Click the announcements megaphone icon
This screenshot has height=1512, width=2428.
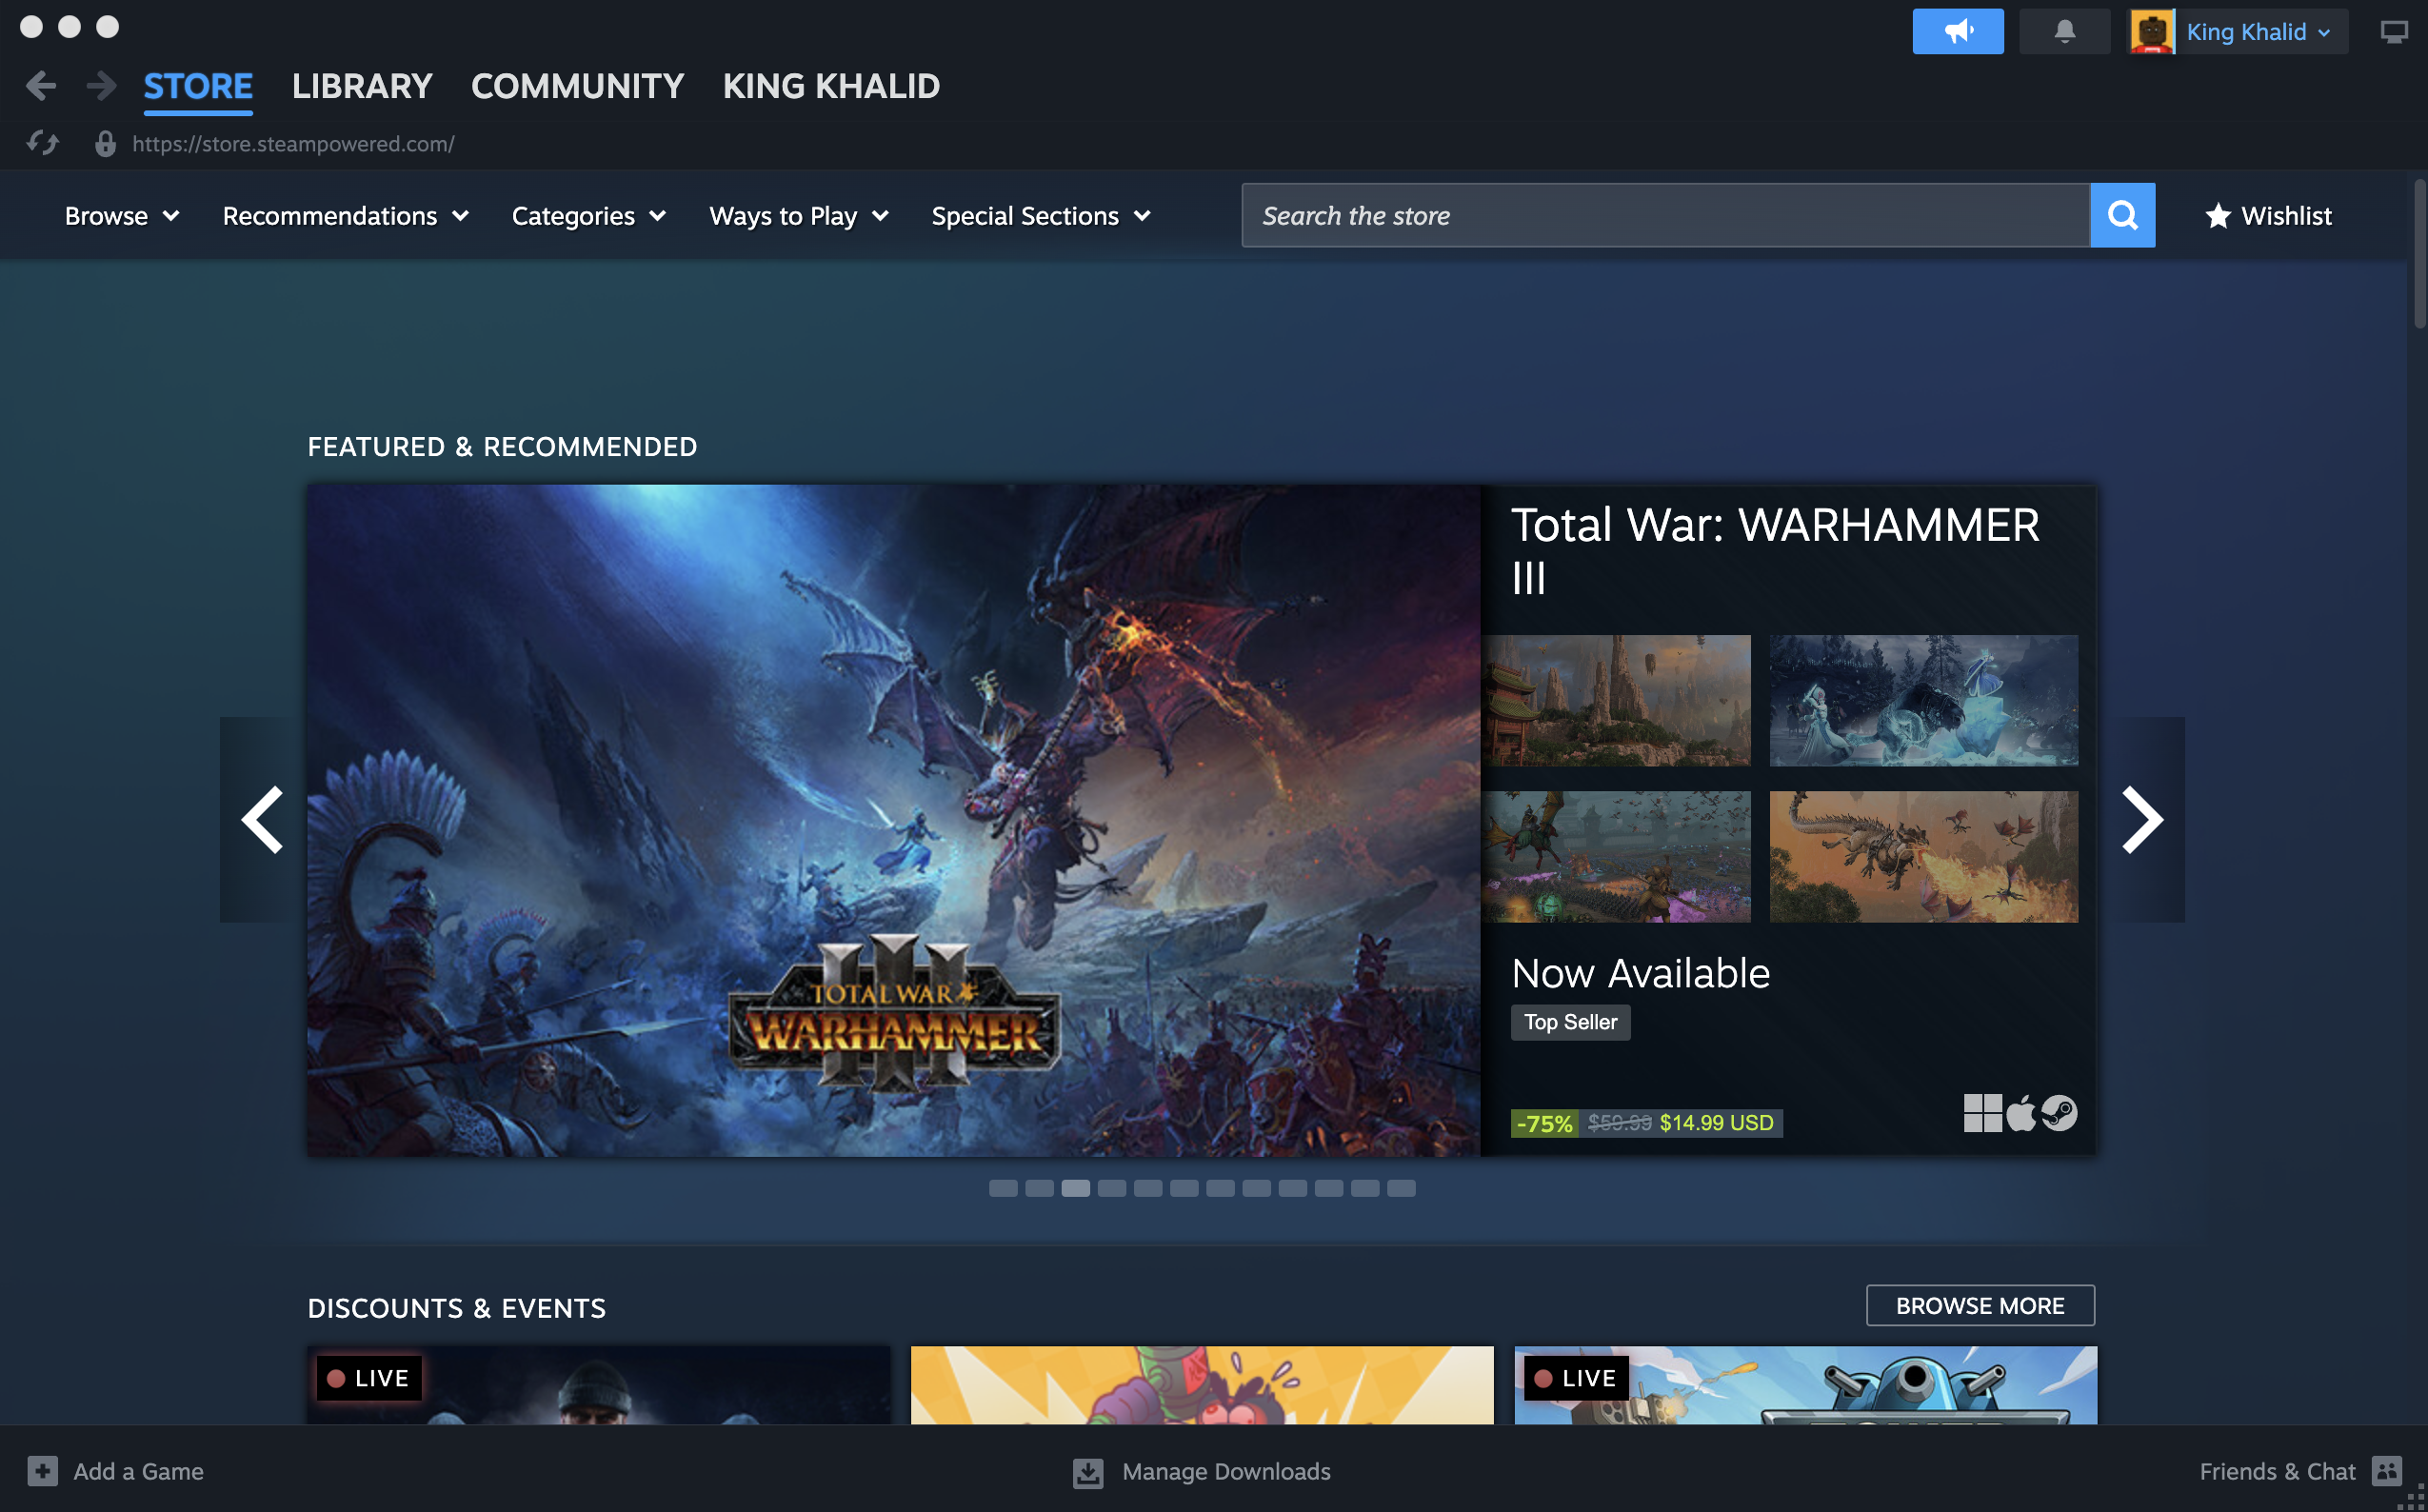tap(1957, 32)
